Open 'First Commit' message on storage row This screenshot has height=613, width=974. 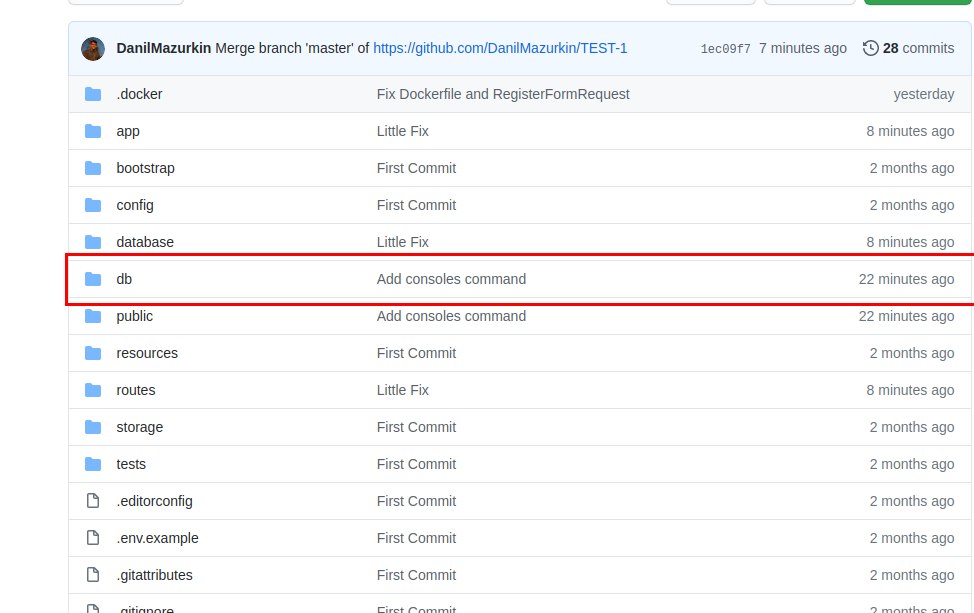(x=416, y=427)
